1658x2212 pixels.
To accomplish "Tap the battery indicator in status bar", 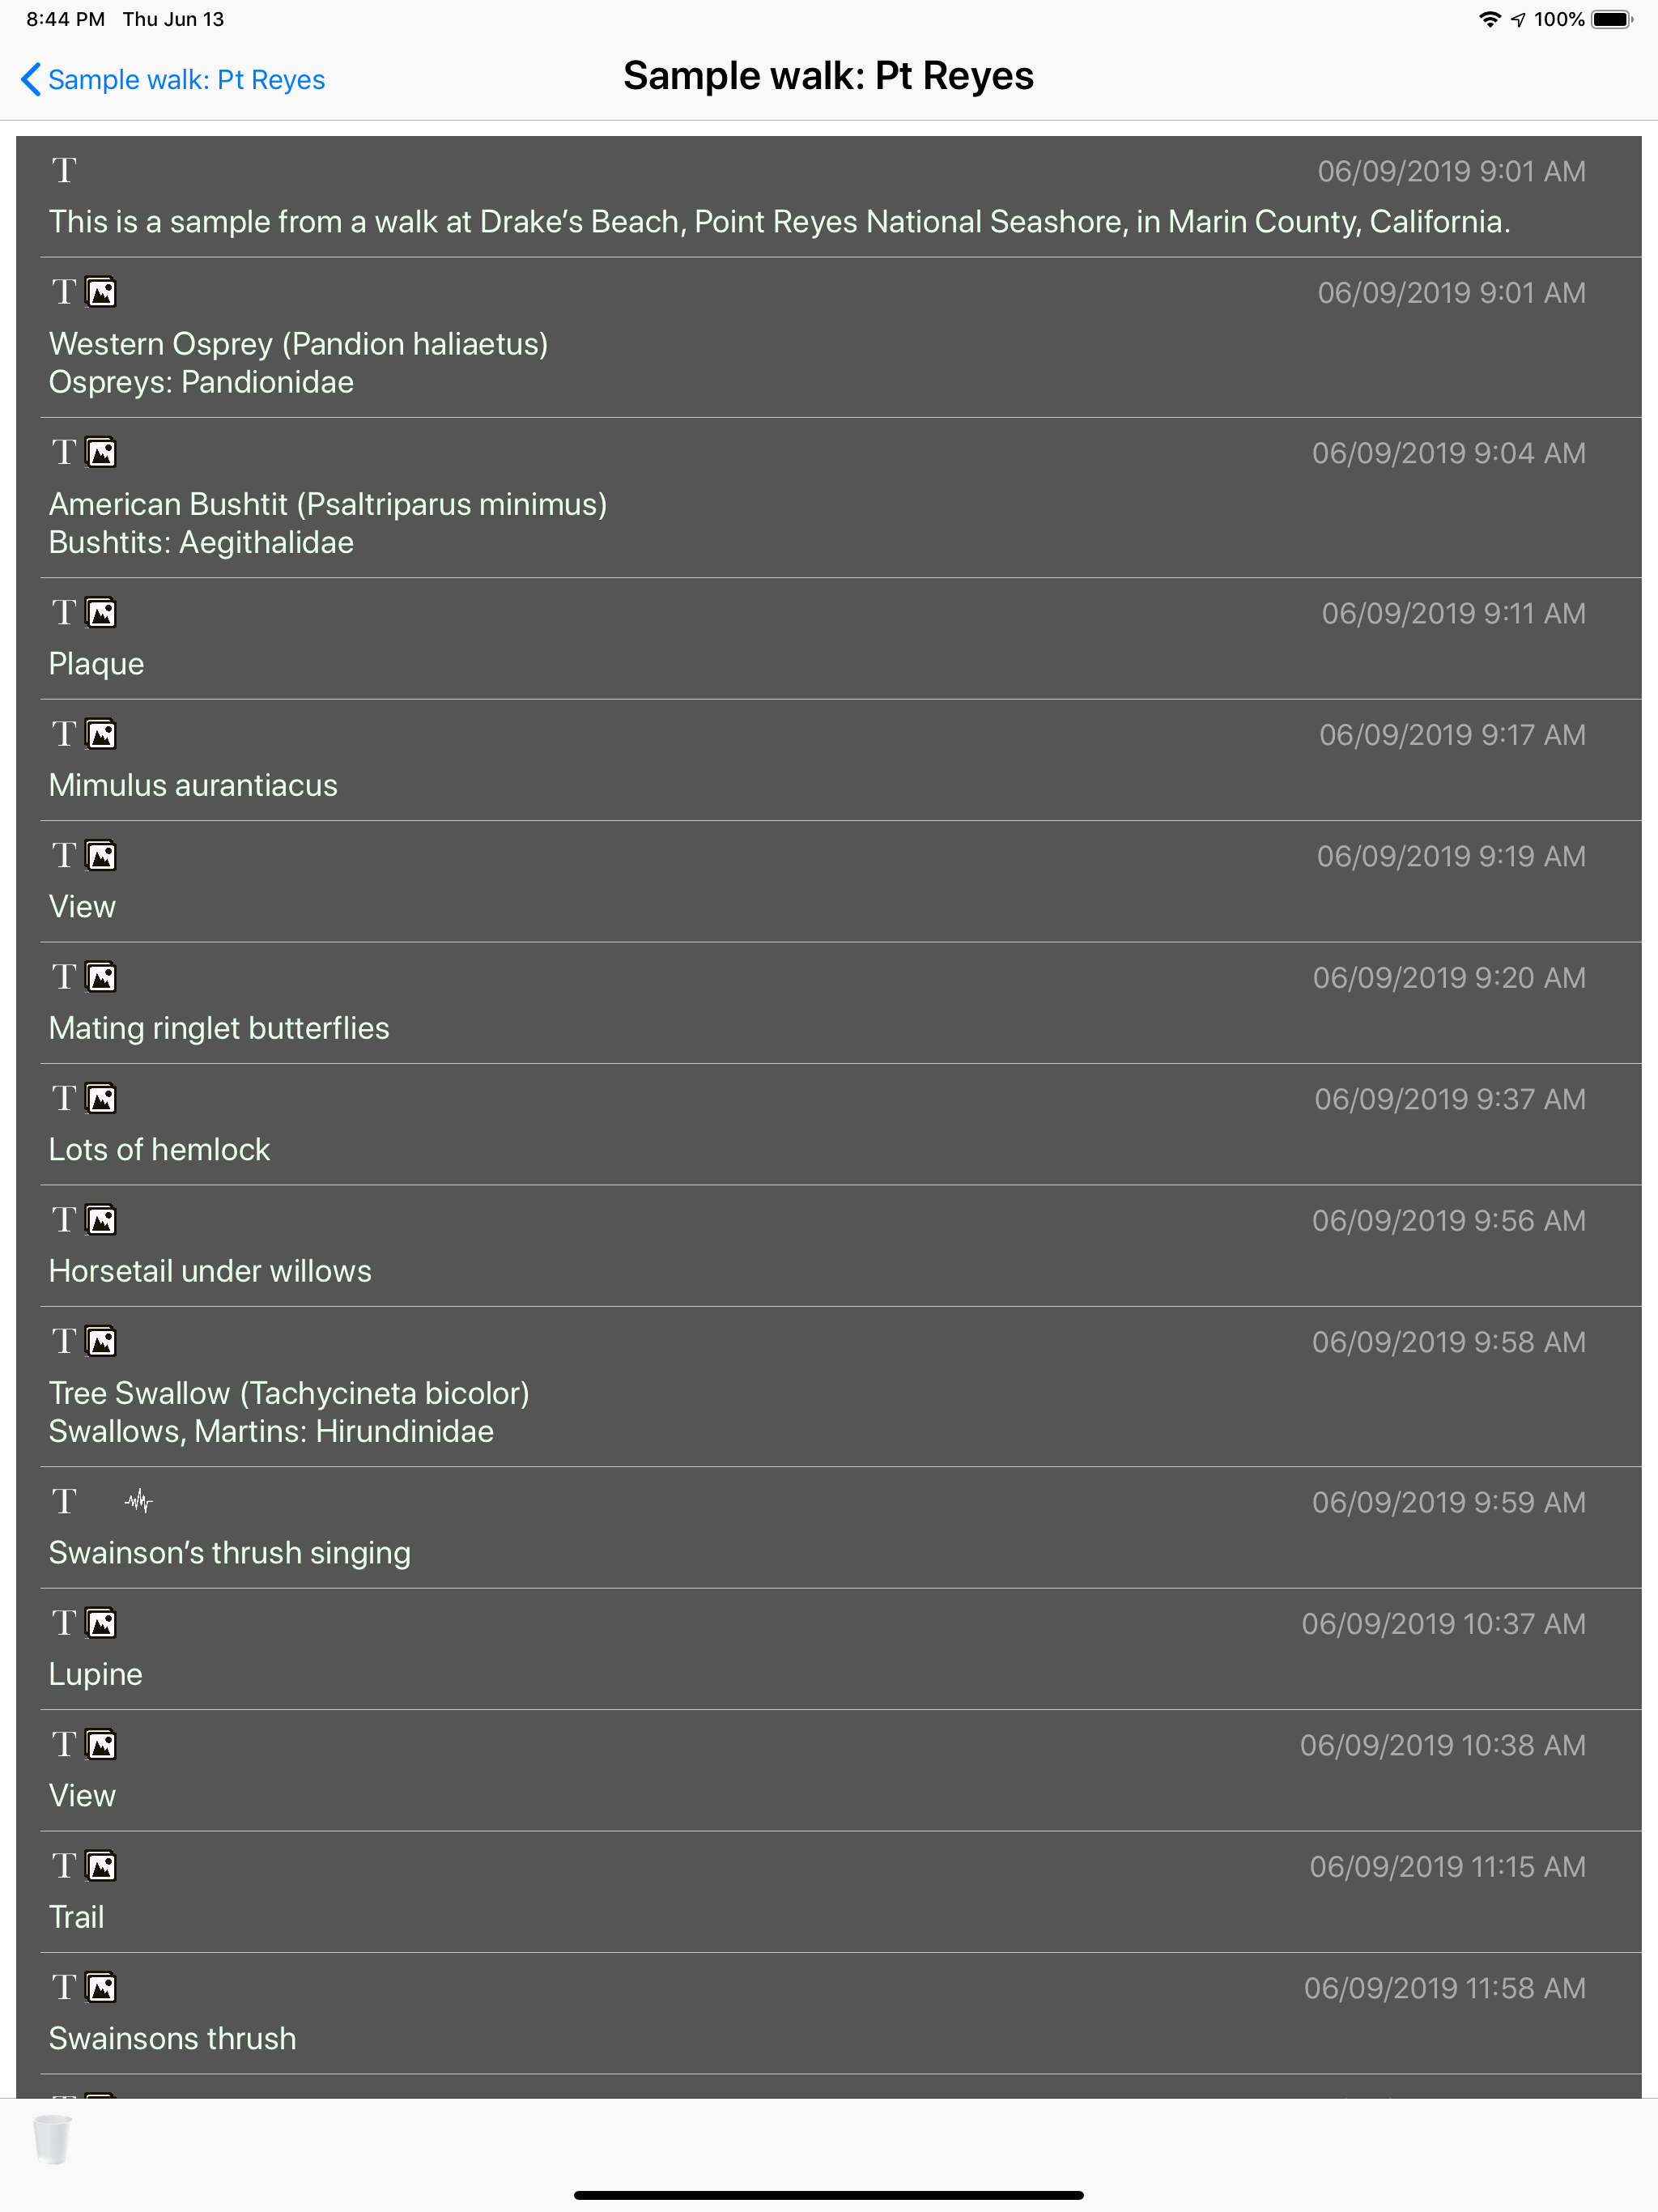I will tap(1612, 19).
